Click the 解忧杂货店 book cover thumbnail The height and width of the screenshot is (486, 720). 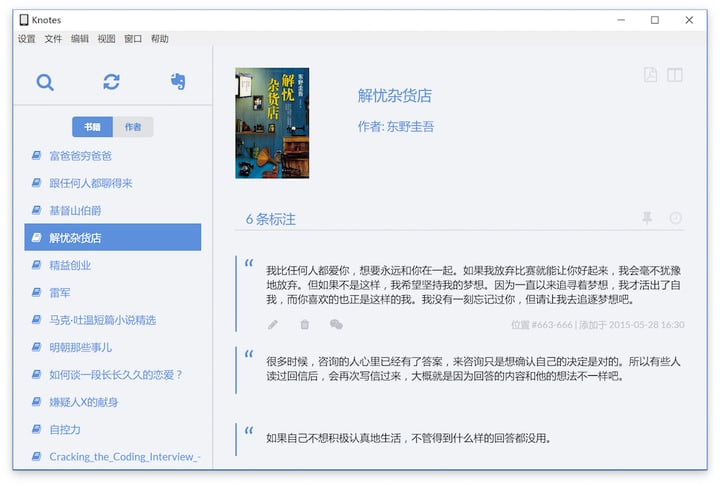point(272,123)
